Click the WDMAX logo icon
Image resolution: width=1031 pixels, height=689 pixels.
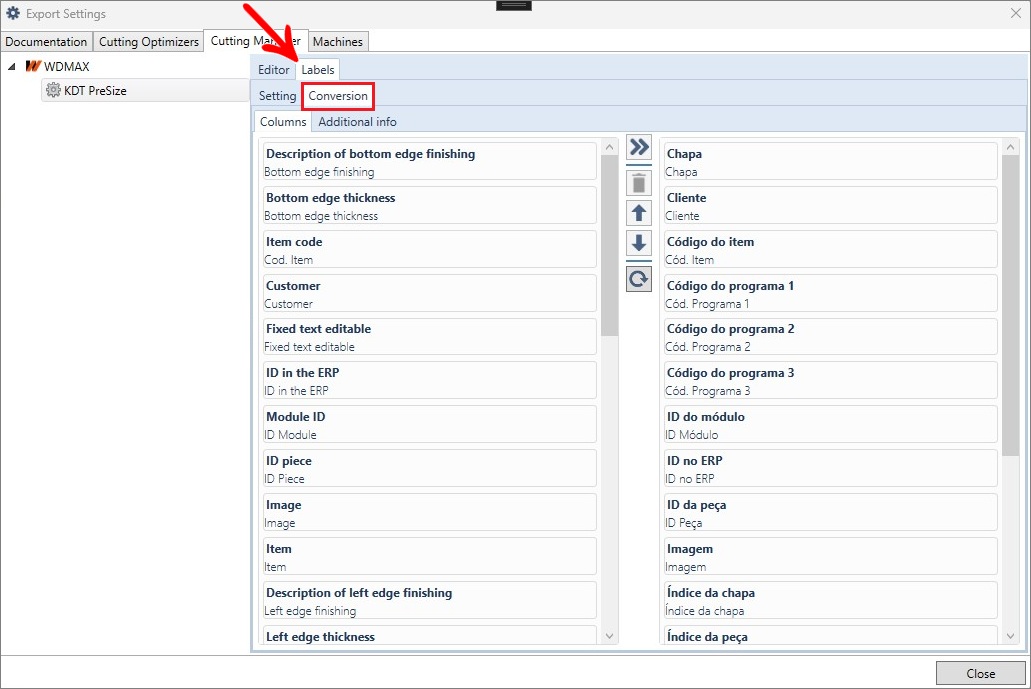click(x=34, y=66)
